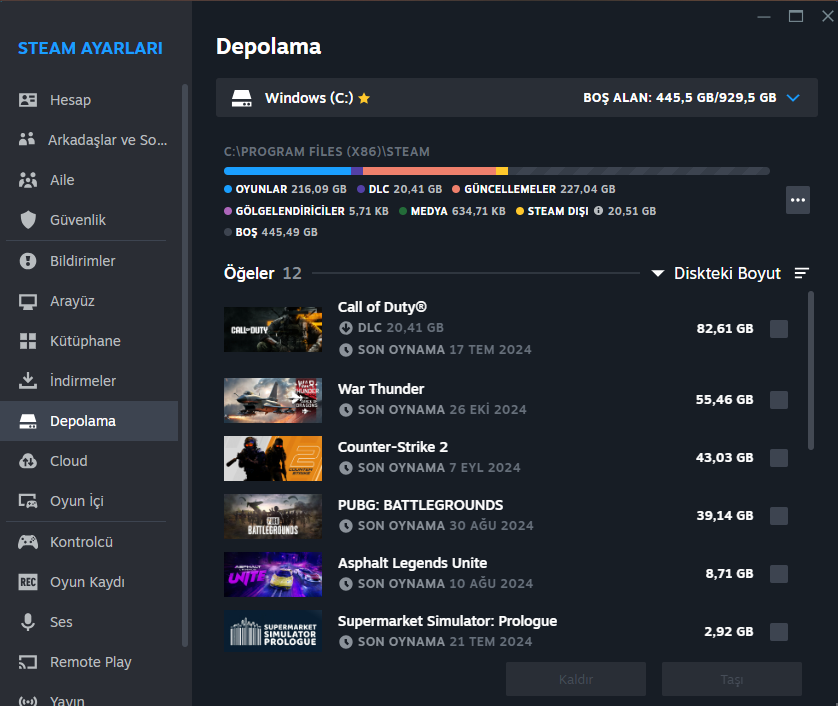Click the Ses microphone icon
Image resolution: width=838 pixels, height=706 pixels.
click(x=28, y=622)
